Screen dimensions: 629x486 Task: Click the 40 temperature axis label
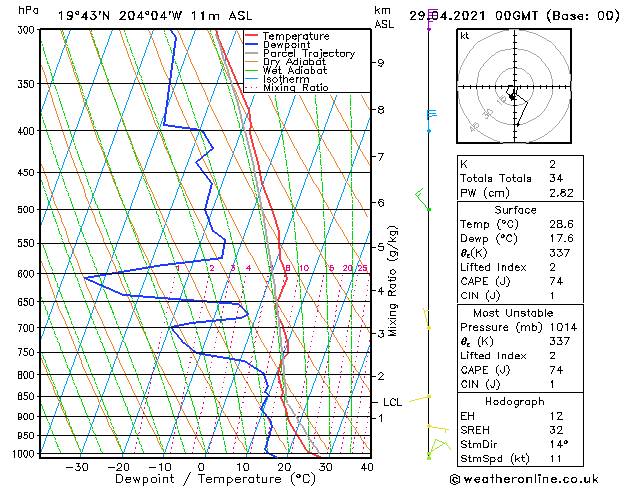point(367,467)
